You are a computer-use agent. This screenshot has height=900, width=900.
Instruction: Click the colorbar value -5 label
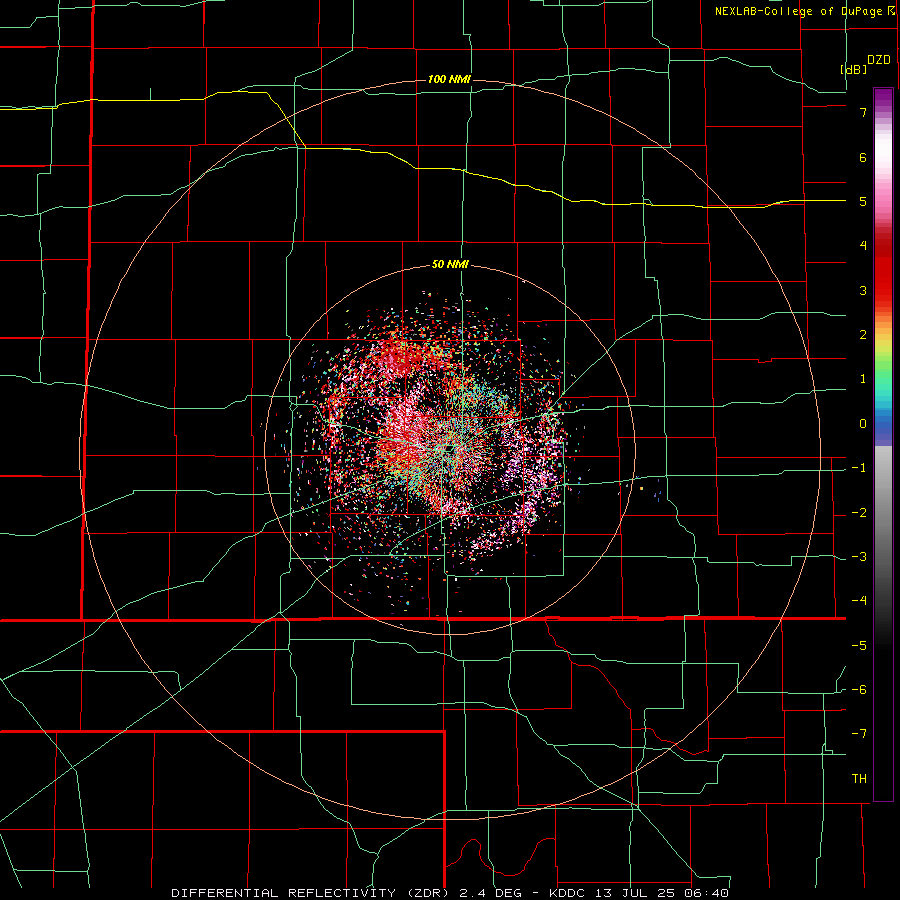[859, 646]
